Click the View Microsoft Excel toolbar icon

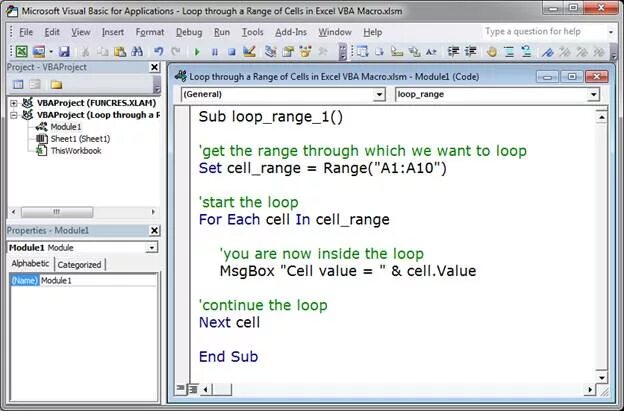point(21,51)
